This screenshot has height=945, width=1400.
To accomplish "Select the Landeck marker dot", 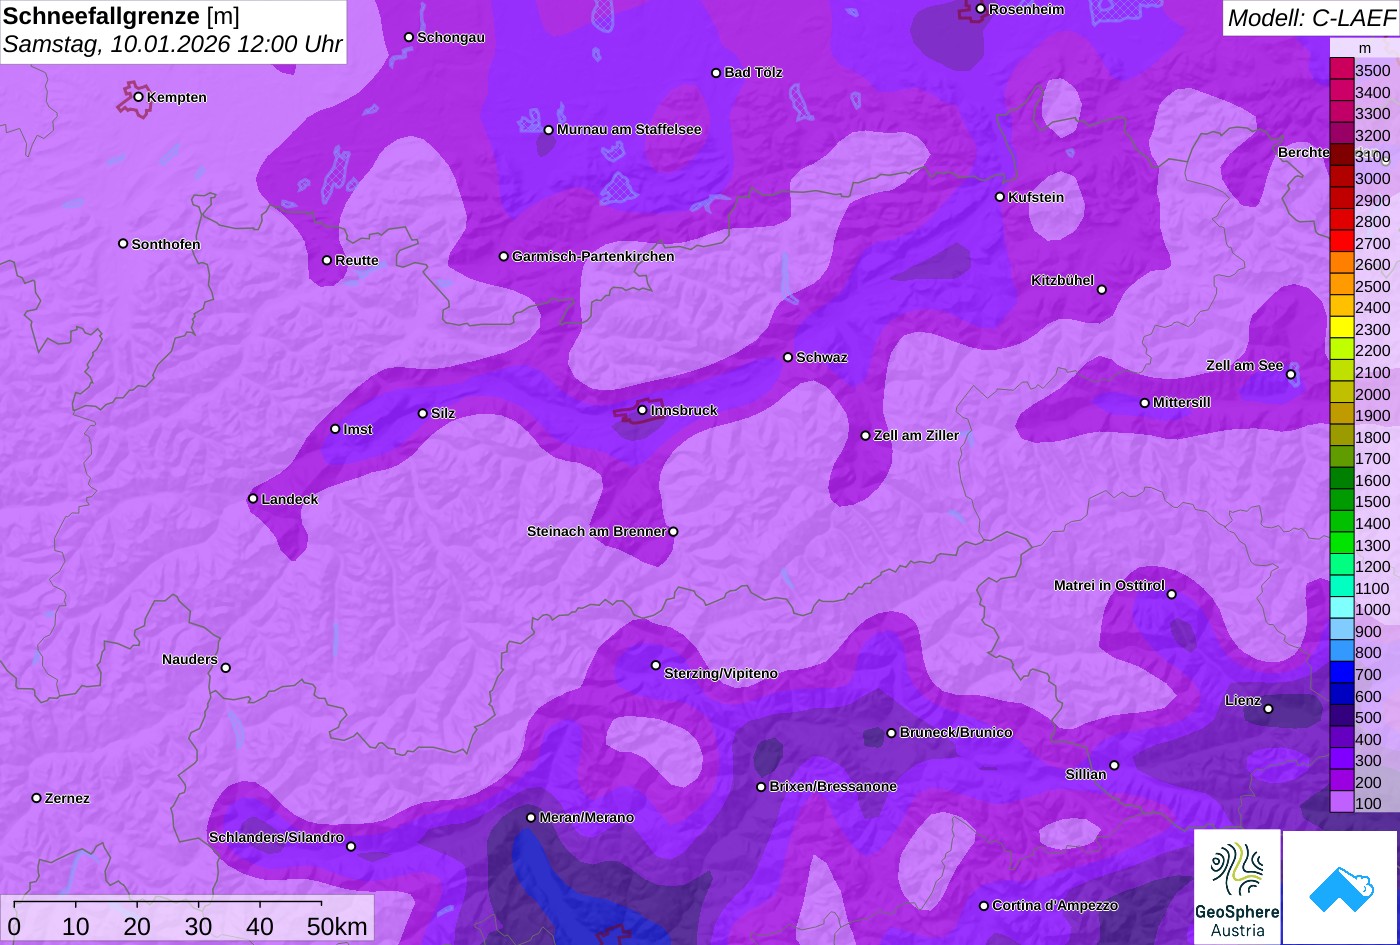I will (x=253, y=499).
